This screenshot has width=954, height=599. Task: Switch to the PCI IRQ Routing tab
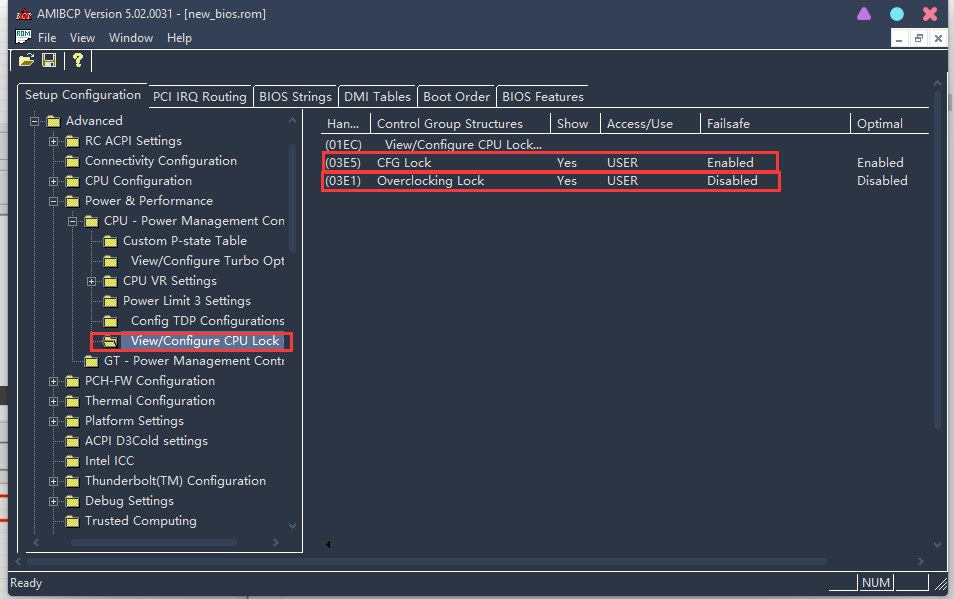tap(200, 97)
